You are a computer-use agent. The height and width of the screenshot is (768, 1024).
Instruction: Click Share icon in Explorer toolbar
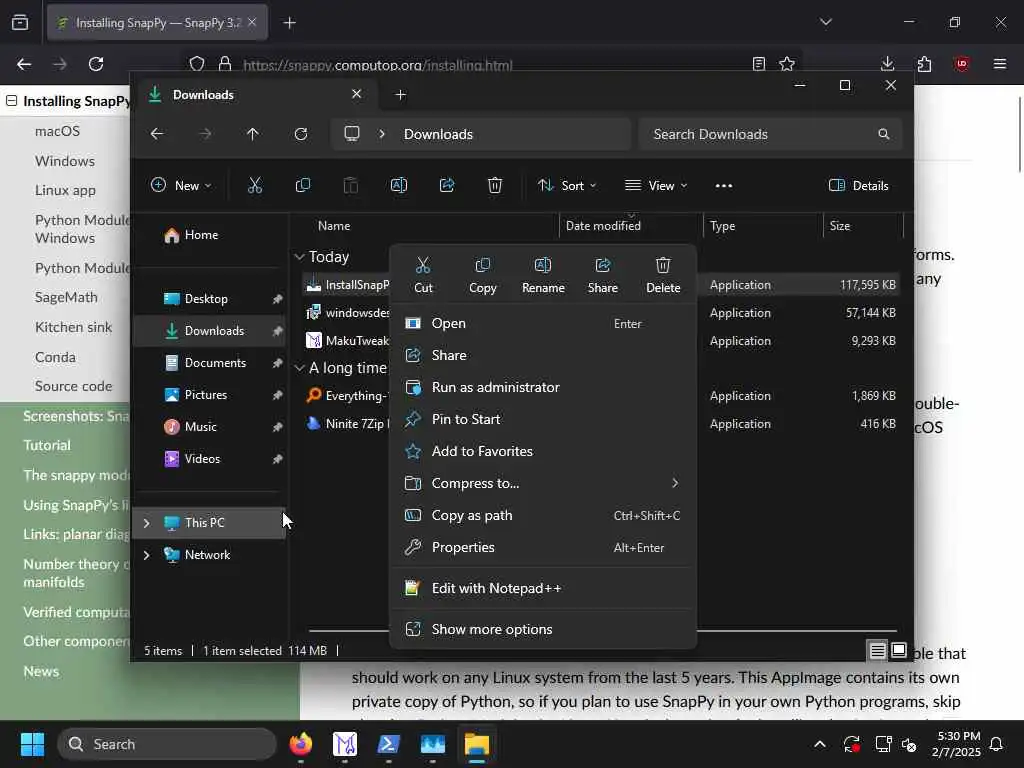(x=447, y=185)
